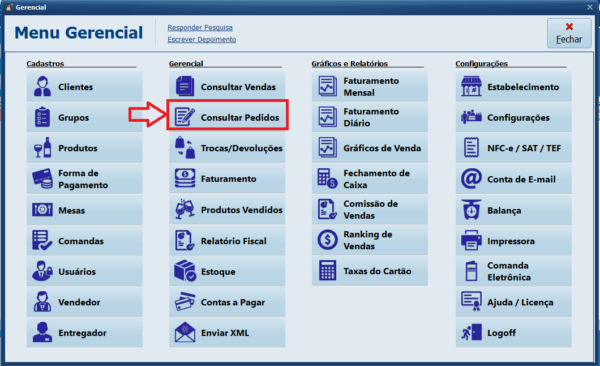Click the Logoff exit door icon
The width and height of the screenshot is (600, 366).
point(471,332)
